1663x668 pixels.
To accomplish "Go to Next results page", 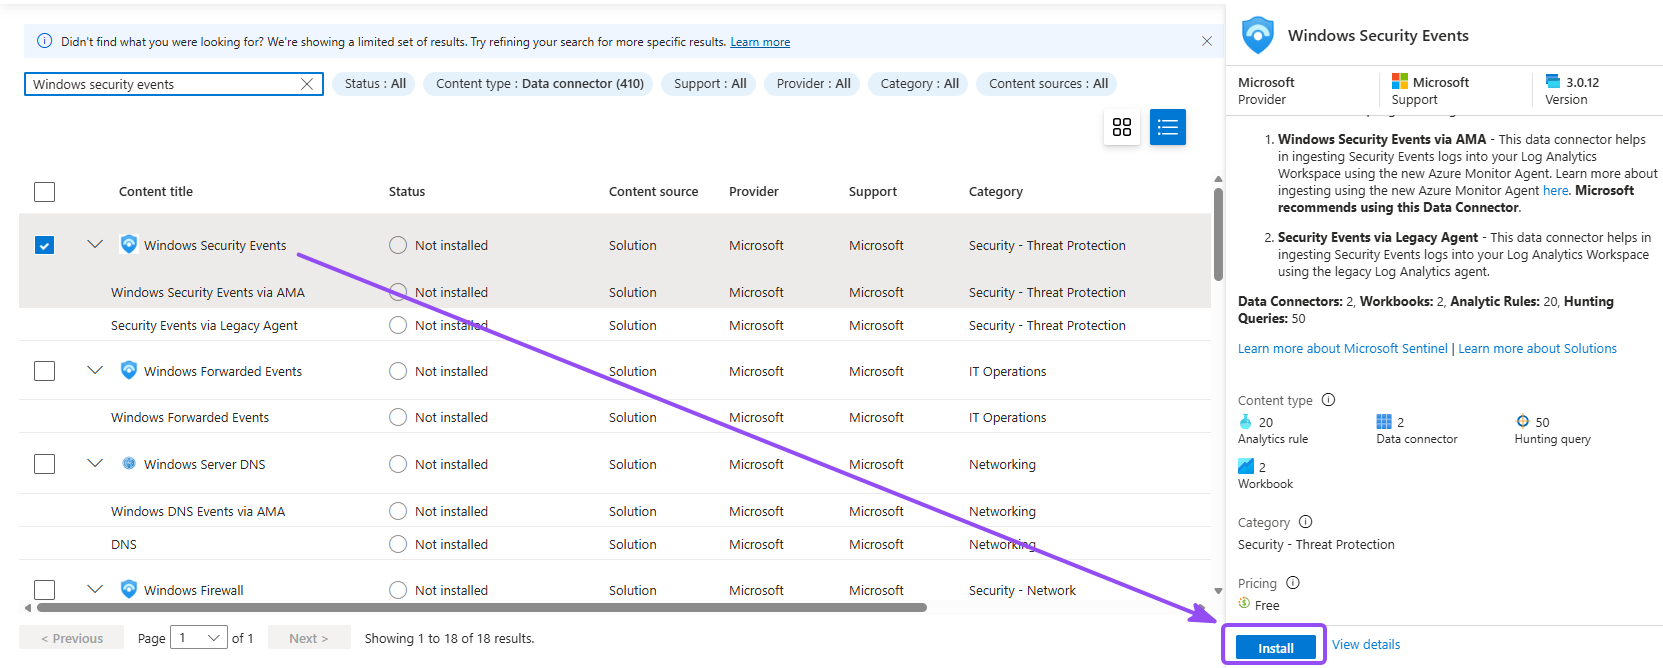I will (309, 638).
